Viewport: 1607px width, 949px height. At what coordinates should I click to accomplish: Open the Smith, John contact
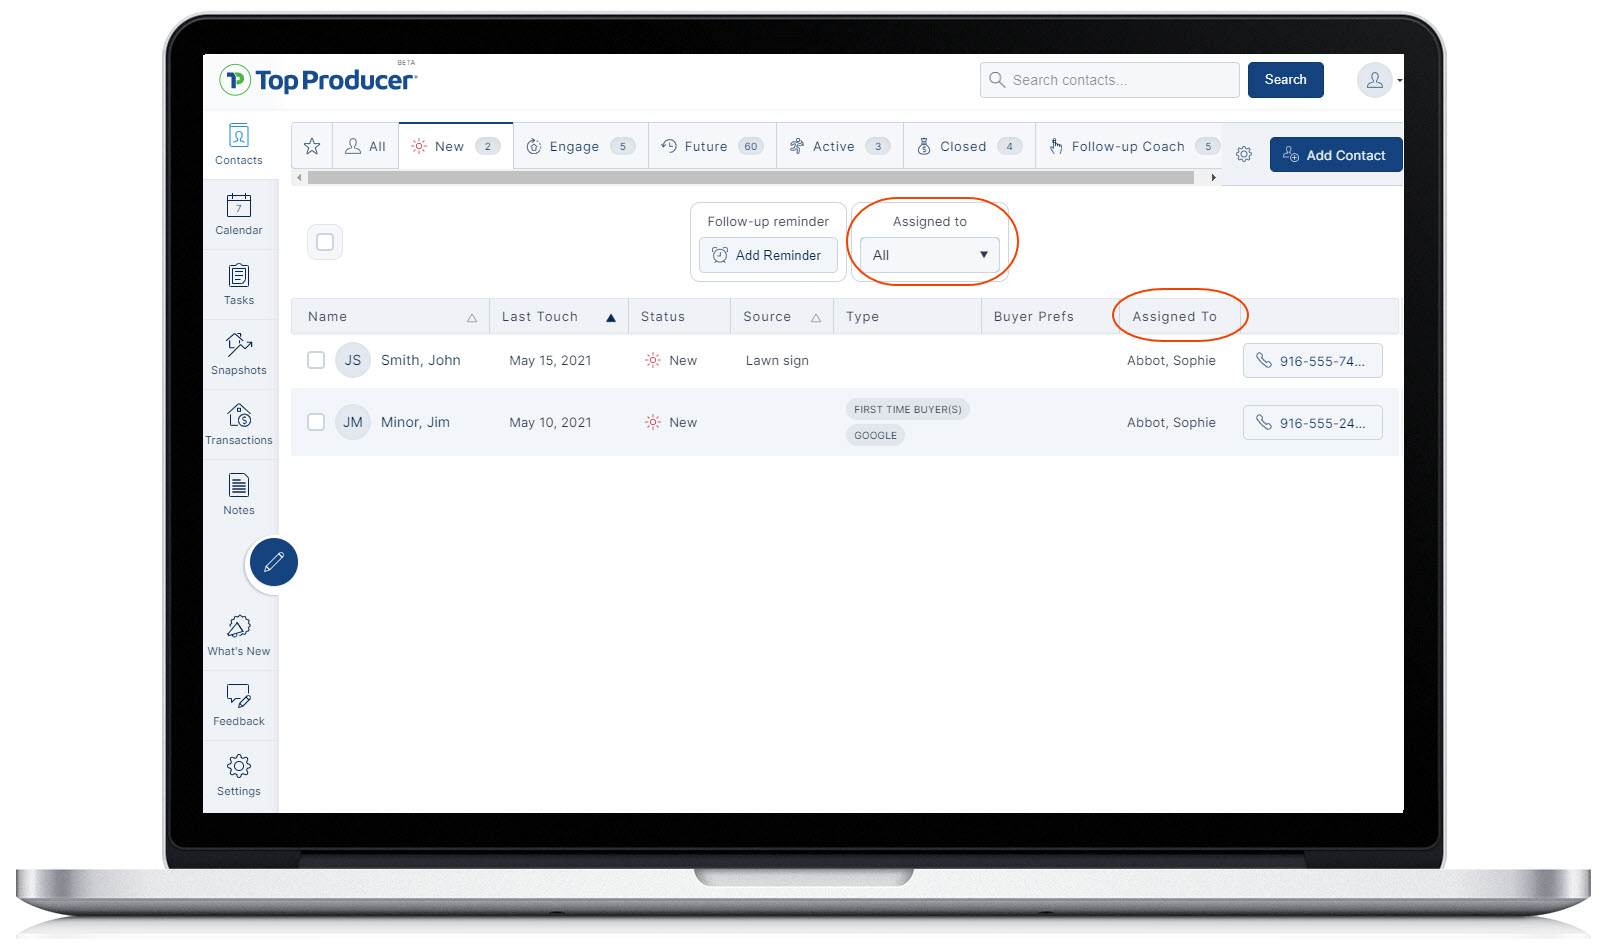tap(421, 360)
